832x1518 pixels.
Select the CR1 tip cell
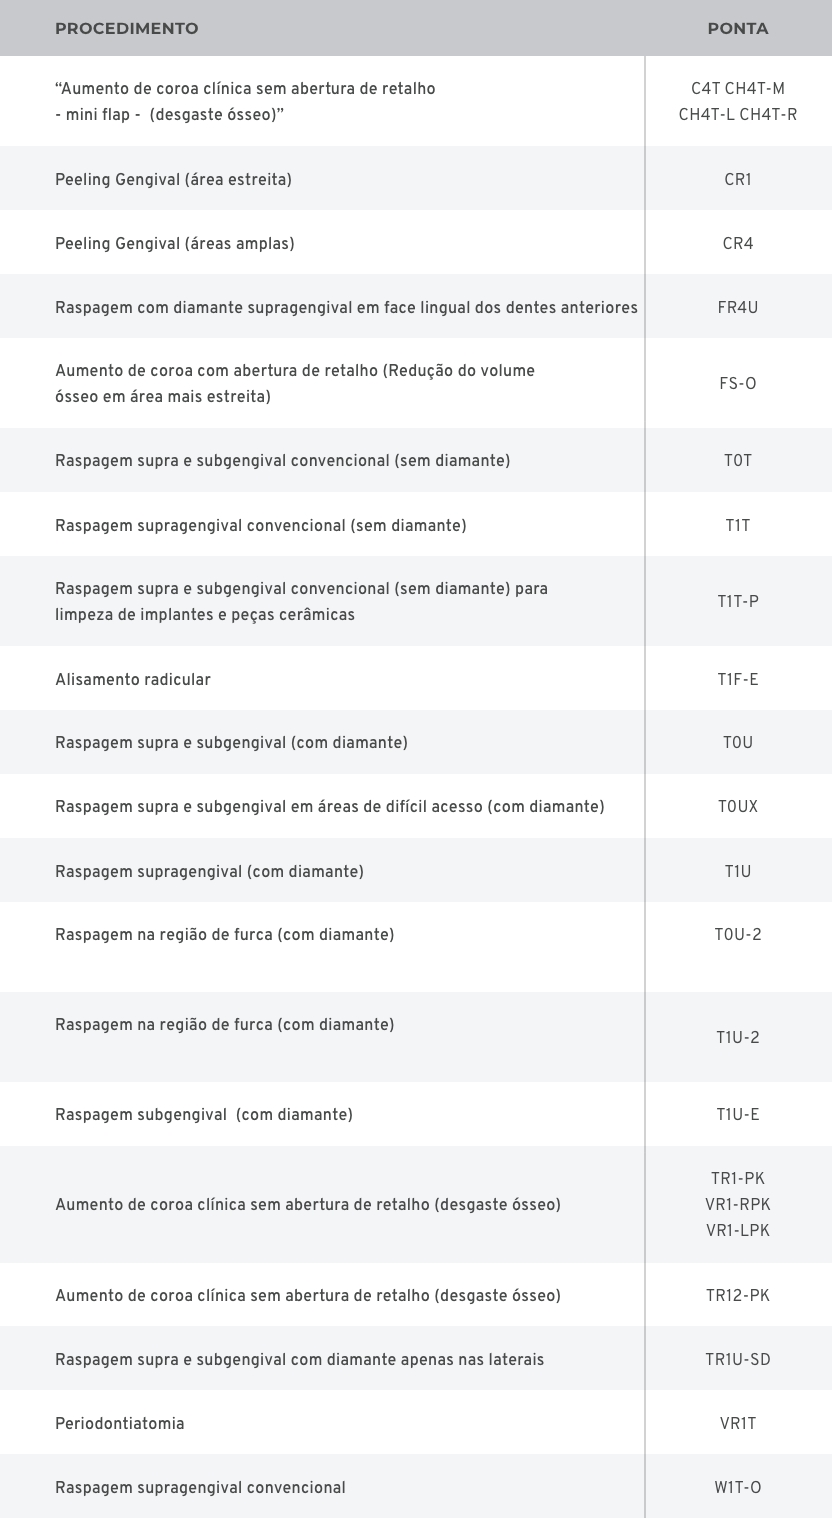point(738,180)
